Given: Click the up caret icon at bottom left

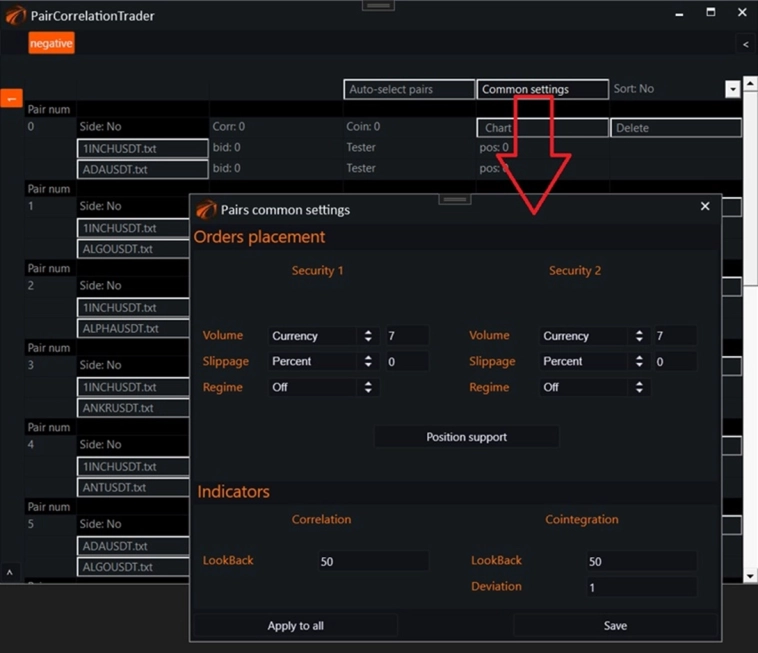Looking at the screenshot, I should point(10,573).
